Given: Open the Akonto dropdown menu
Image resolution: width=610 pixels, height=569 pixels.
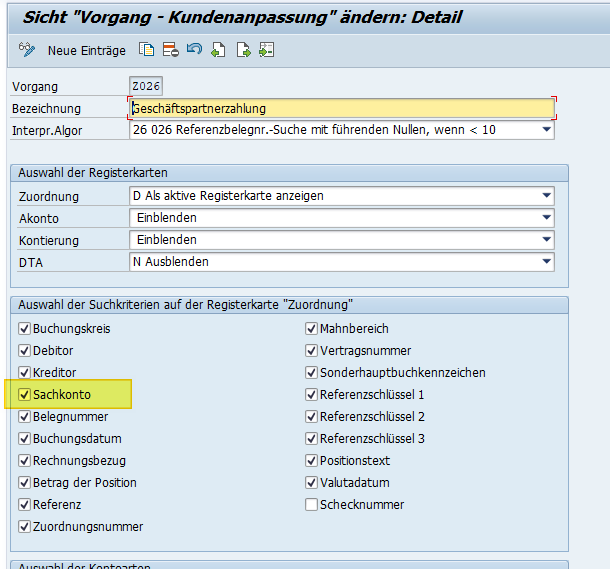Looking at the screenshot, I should (546, 218).
